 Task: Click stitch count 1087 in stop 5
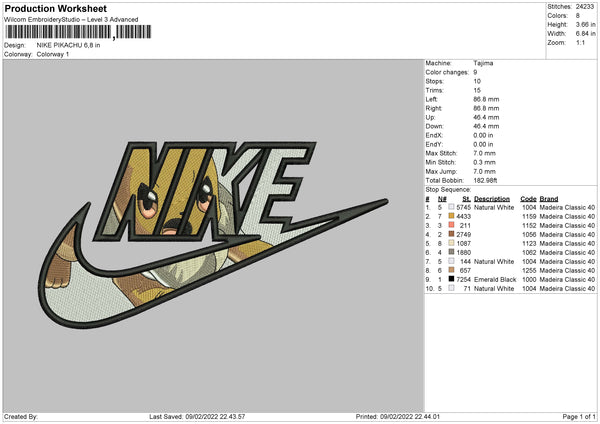coord(463,243)
